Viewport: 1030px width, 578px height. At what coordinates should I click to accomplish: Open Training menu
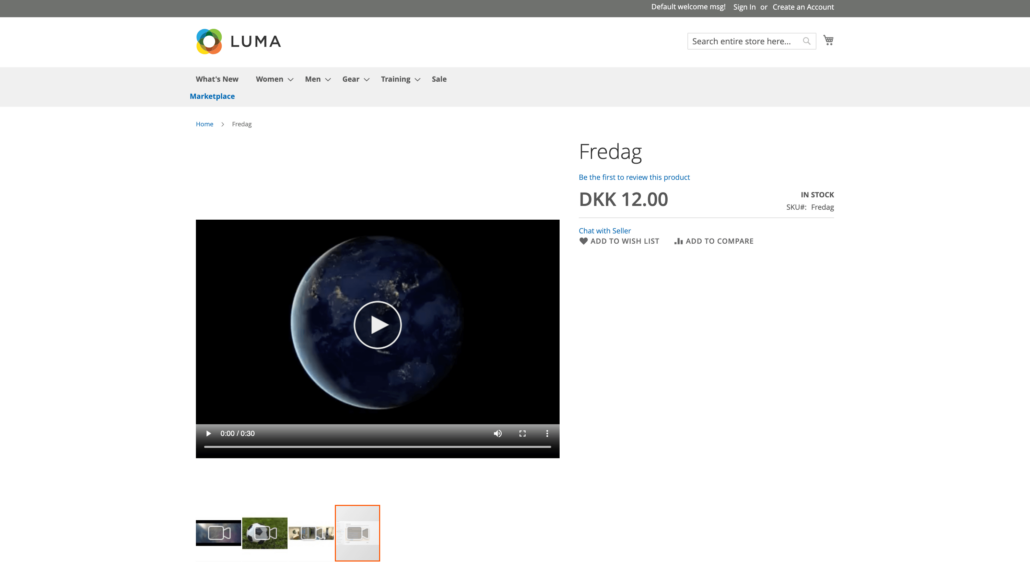tap(395, 79)
